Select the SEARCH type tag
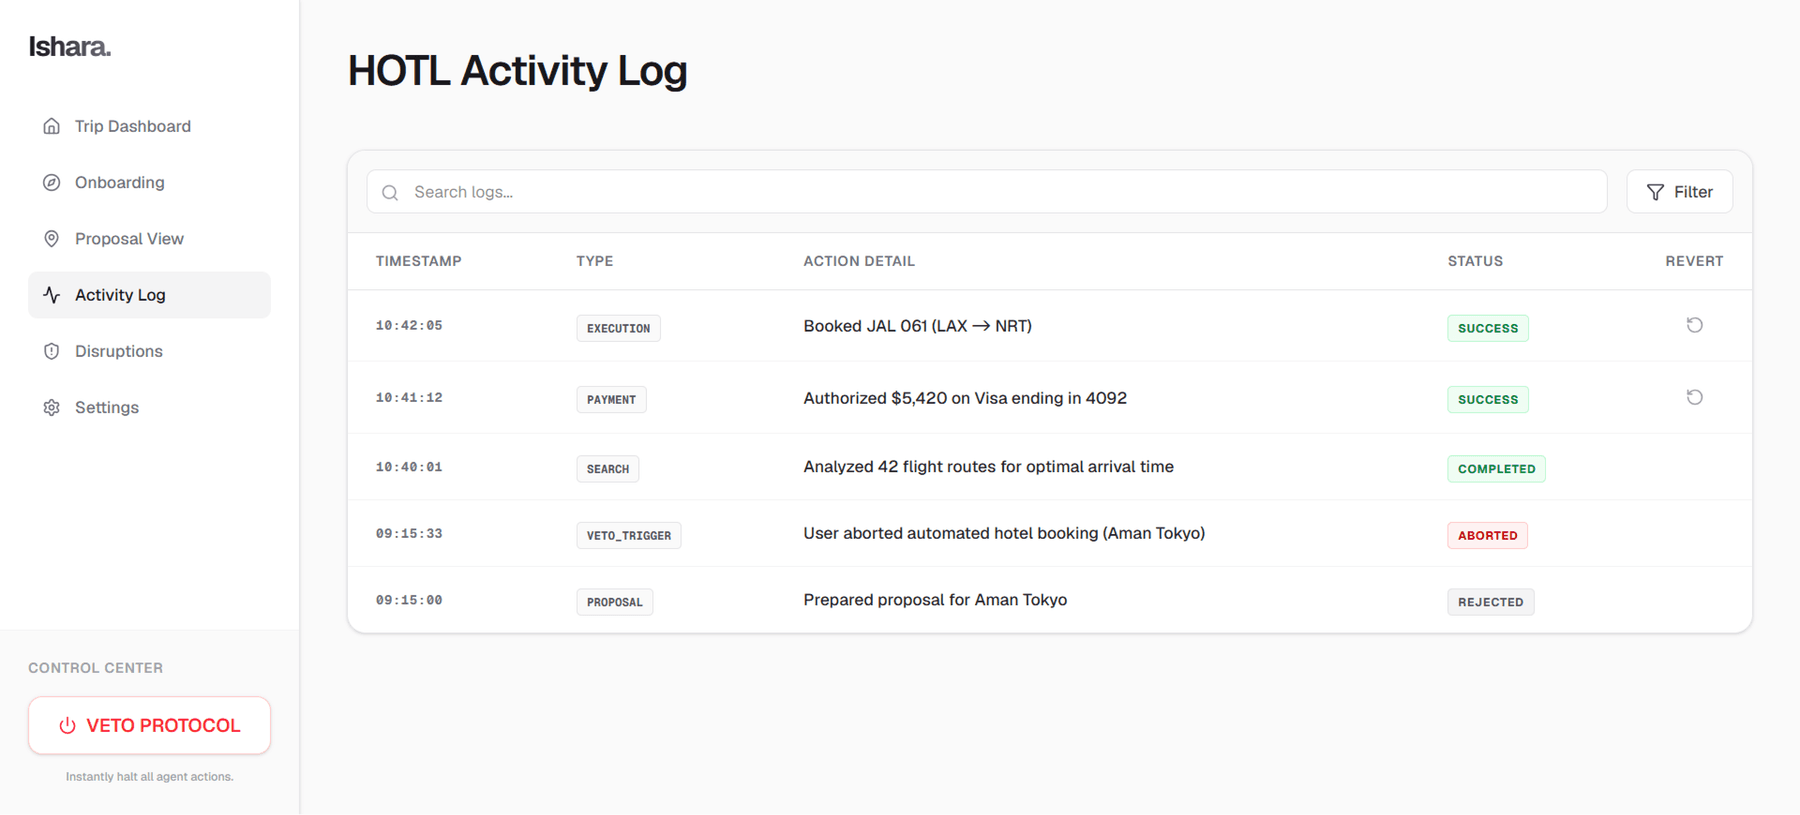1800x815 pixels. 607,469
